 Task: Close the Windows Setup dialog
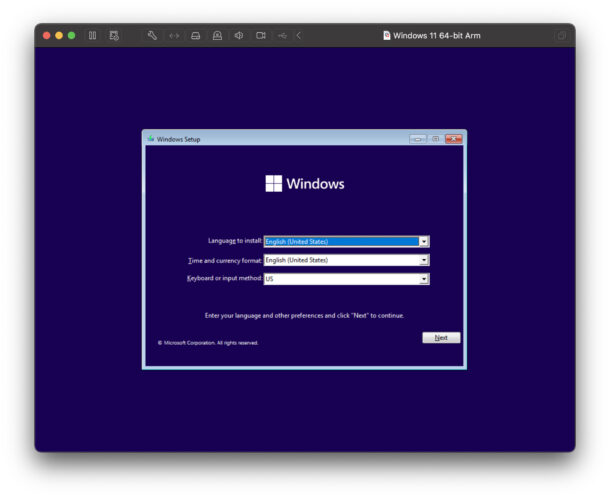tap(453, 139)
